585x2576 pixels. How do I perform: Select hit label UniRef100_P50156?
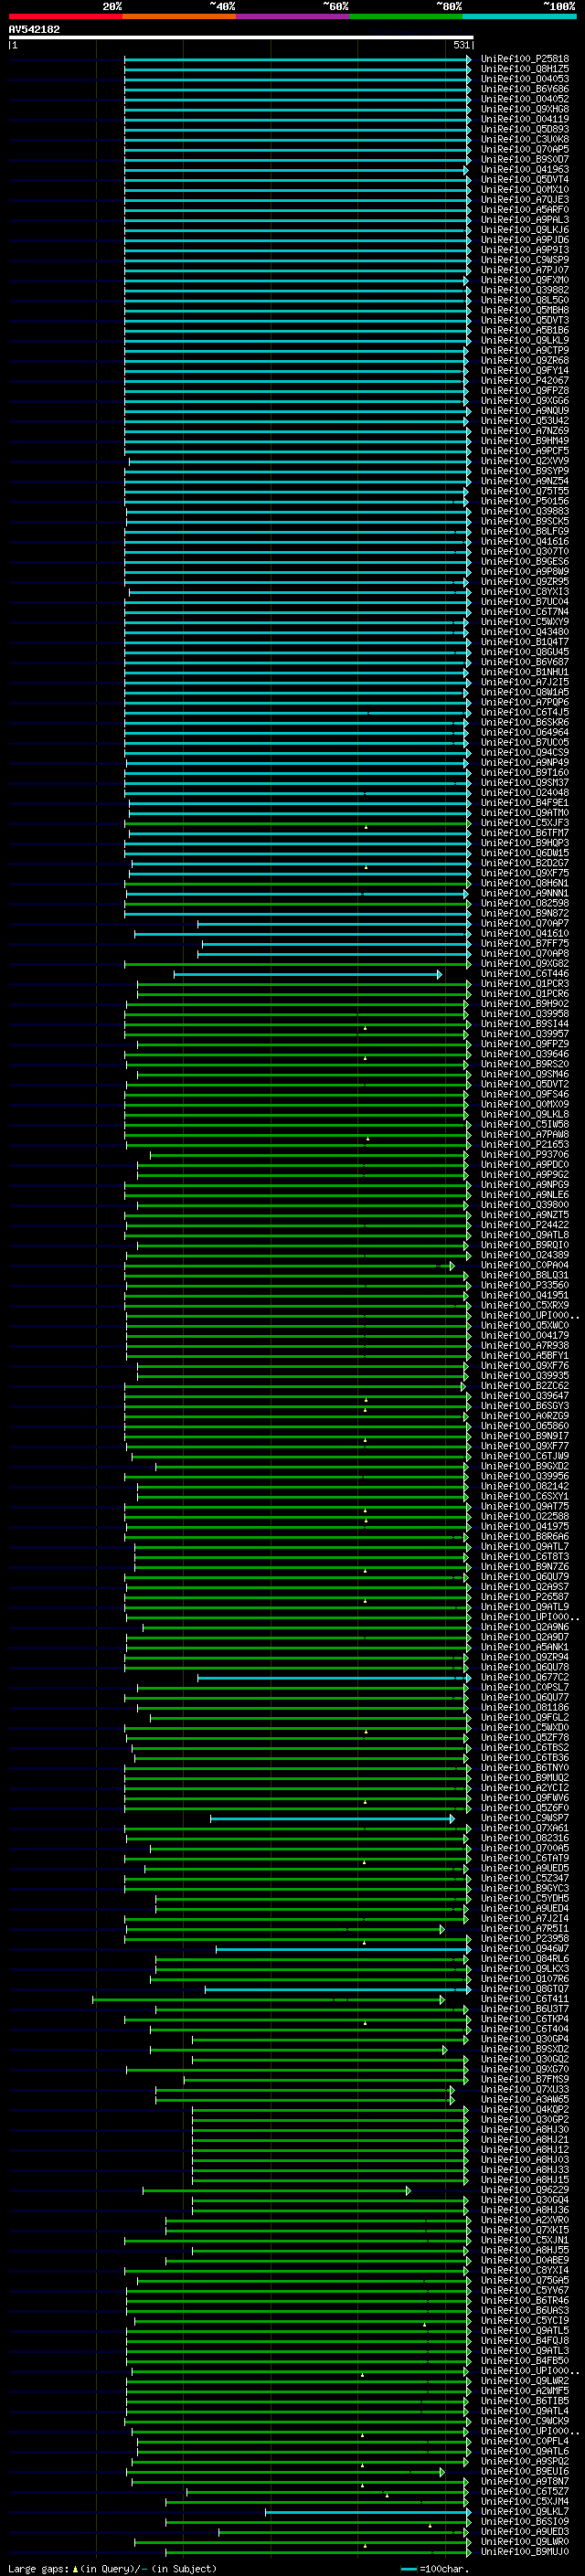pos(525,501)
